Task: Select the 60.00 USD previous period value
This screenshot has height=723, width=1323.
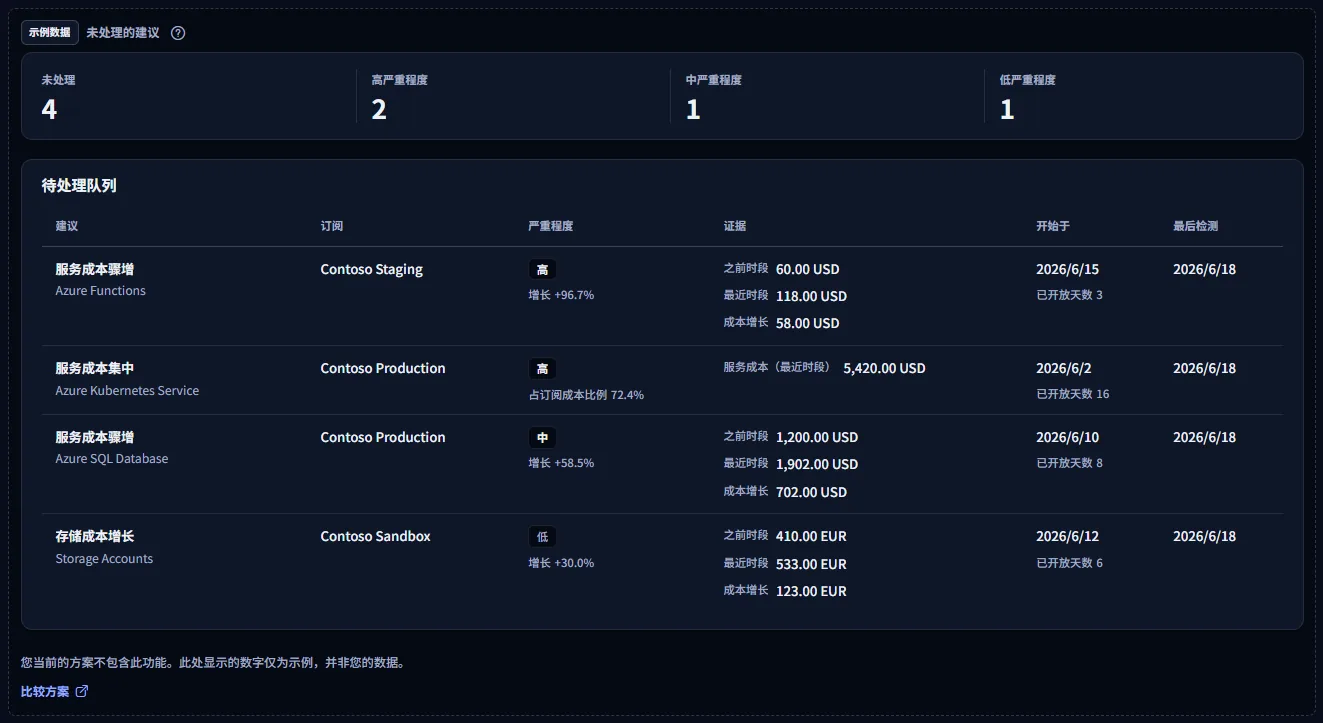Action: click(808, 269)
